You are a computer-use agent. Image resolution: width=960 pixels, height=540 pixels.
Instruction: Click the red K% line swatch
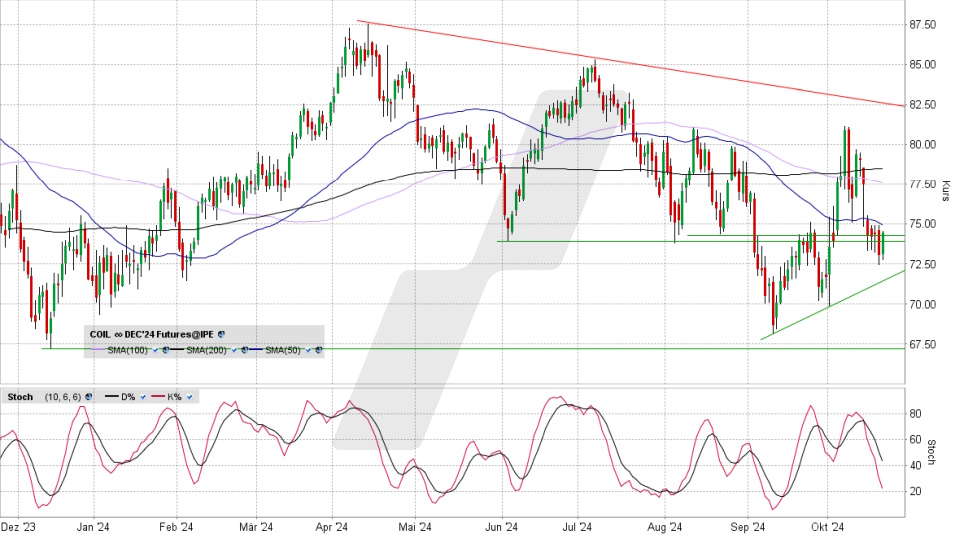[158, 396]
